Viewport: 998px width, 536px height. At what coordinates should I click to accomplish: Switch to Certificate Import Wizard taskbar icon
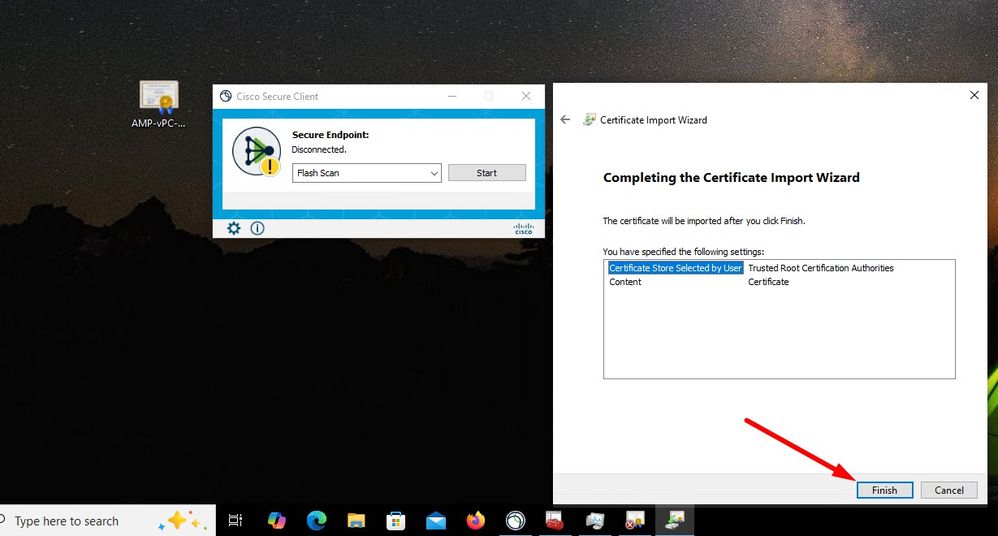pyautogui.click(x=675, y=521)
